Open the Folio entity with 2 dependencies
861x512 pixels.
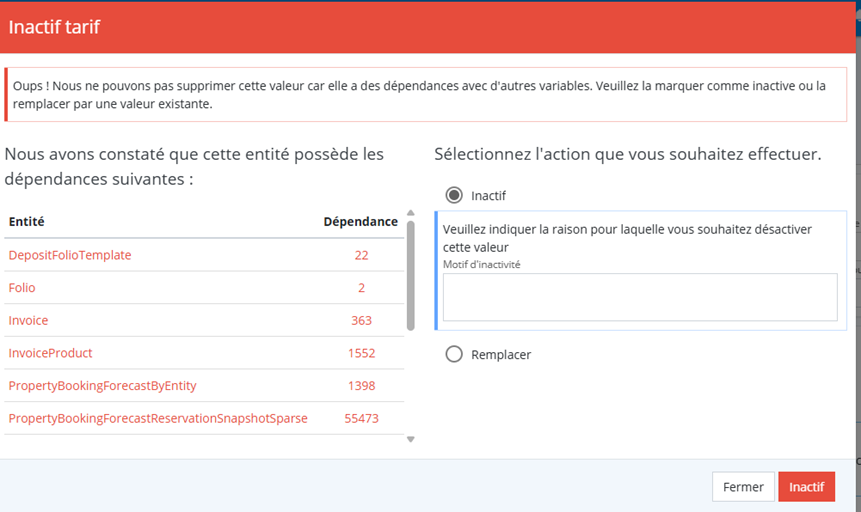(22, 288)
